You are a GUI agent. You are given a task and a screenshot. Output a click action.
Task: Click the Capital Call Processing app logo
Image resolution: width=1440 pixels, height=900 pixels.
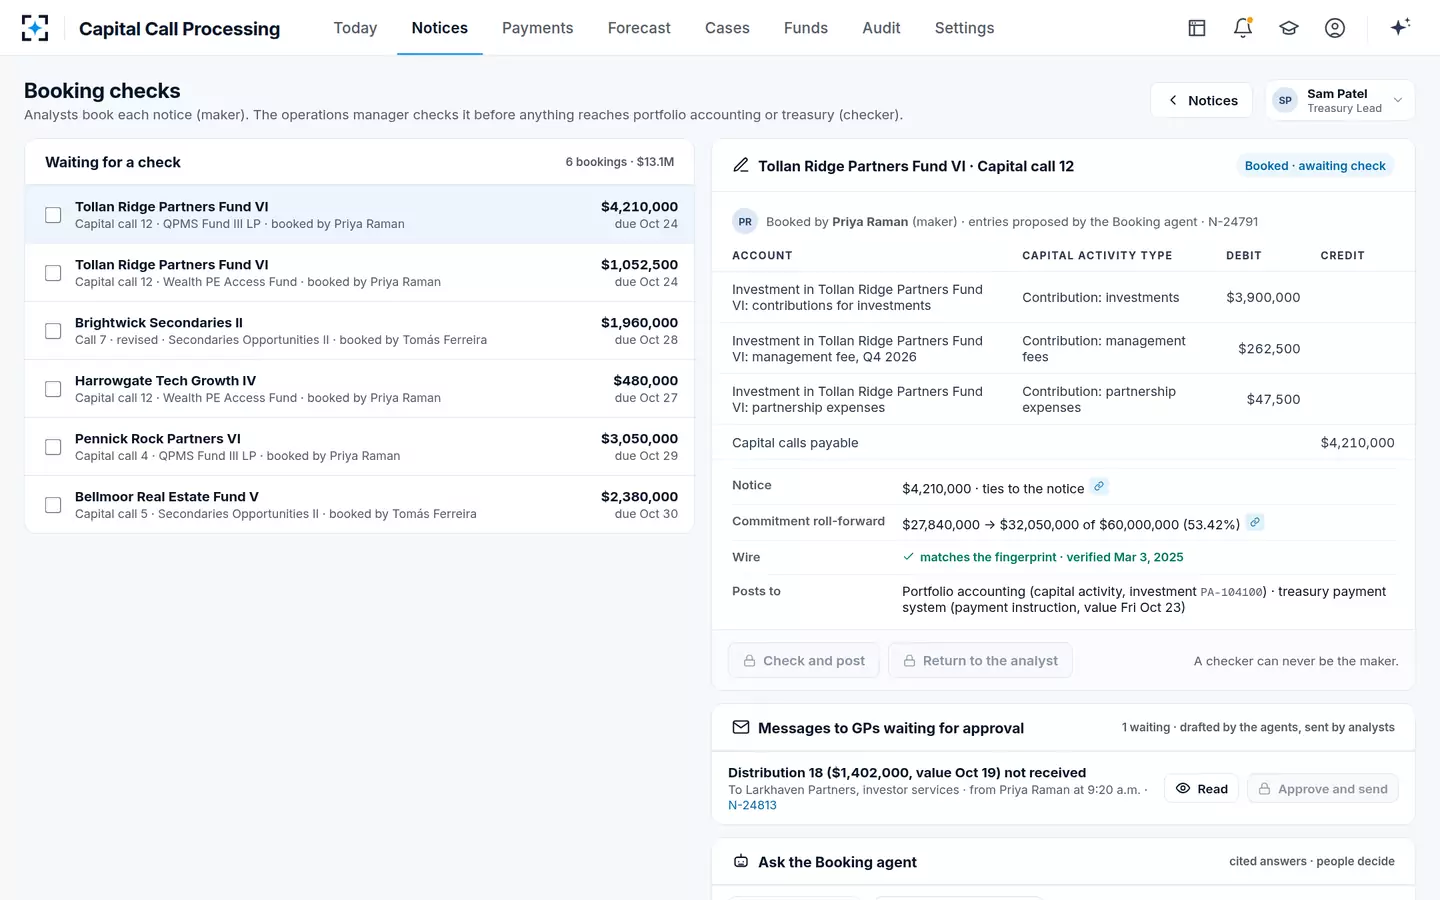35,28
